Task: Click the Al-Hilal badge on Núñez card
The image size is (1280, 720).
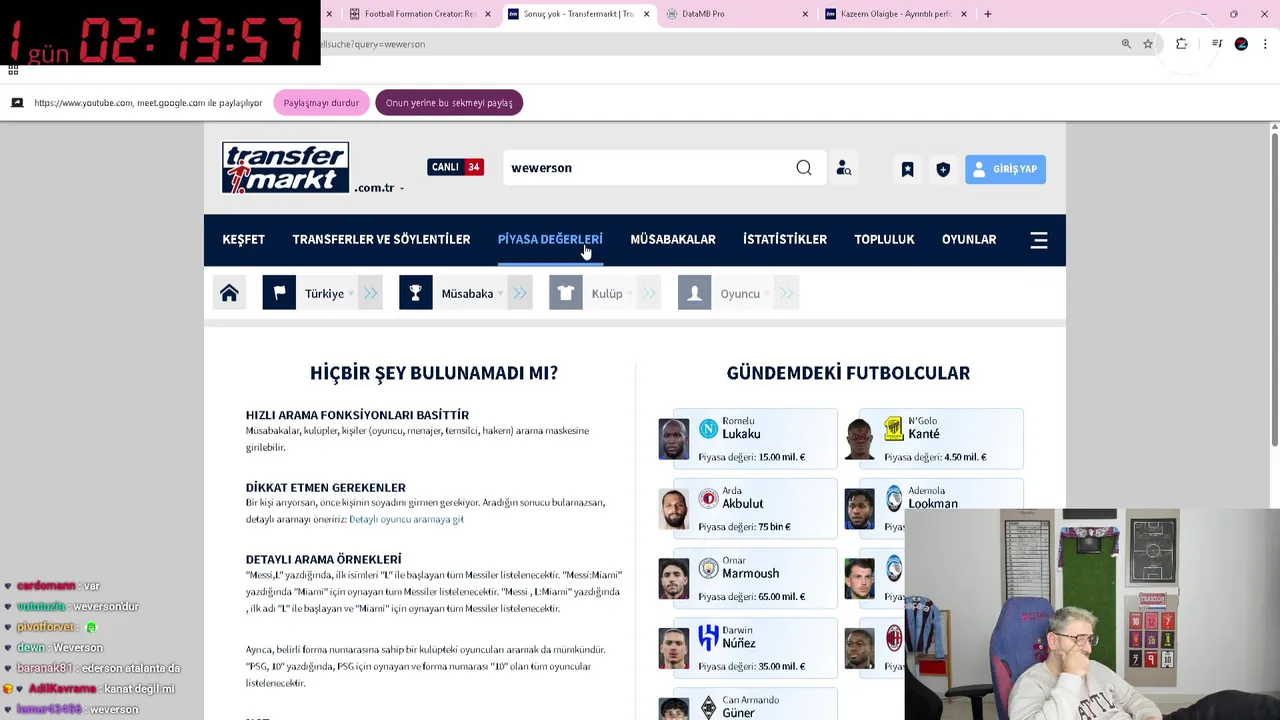Action: (x=708, y=638)
